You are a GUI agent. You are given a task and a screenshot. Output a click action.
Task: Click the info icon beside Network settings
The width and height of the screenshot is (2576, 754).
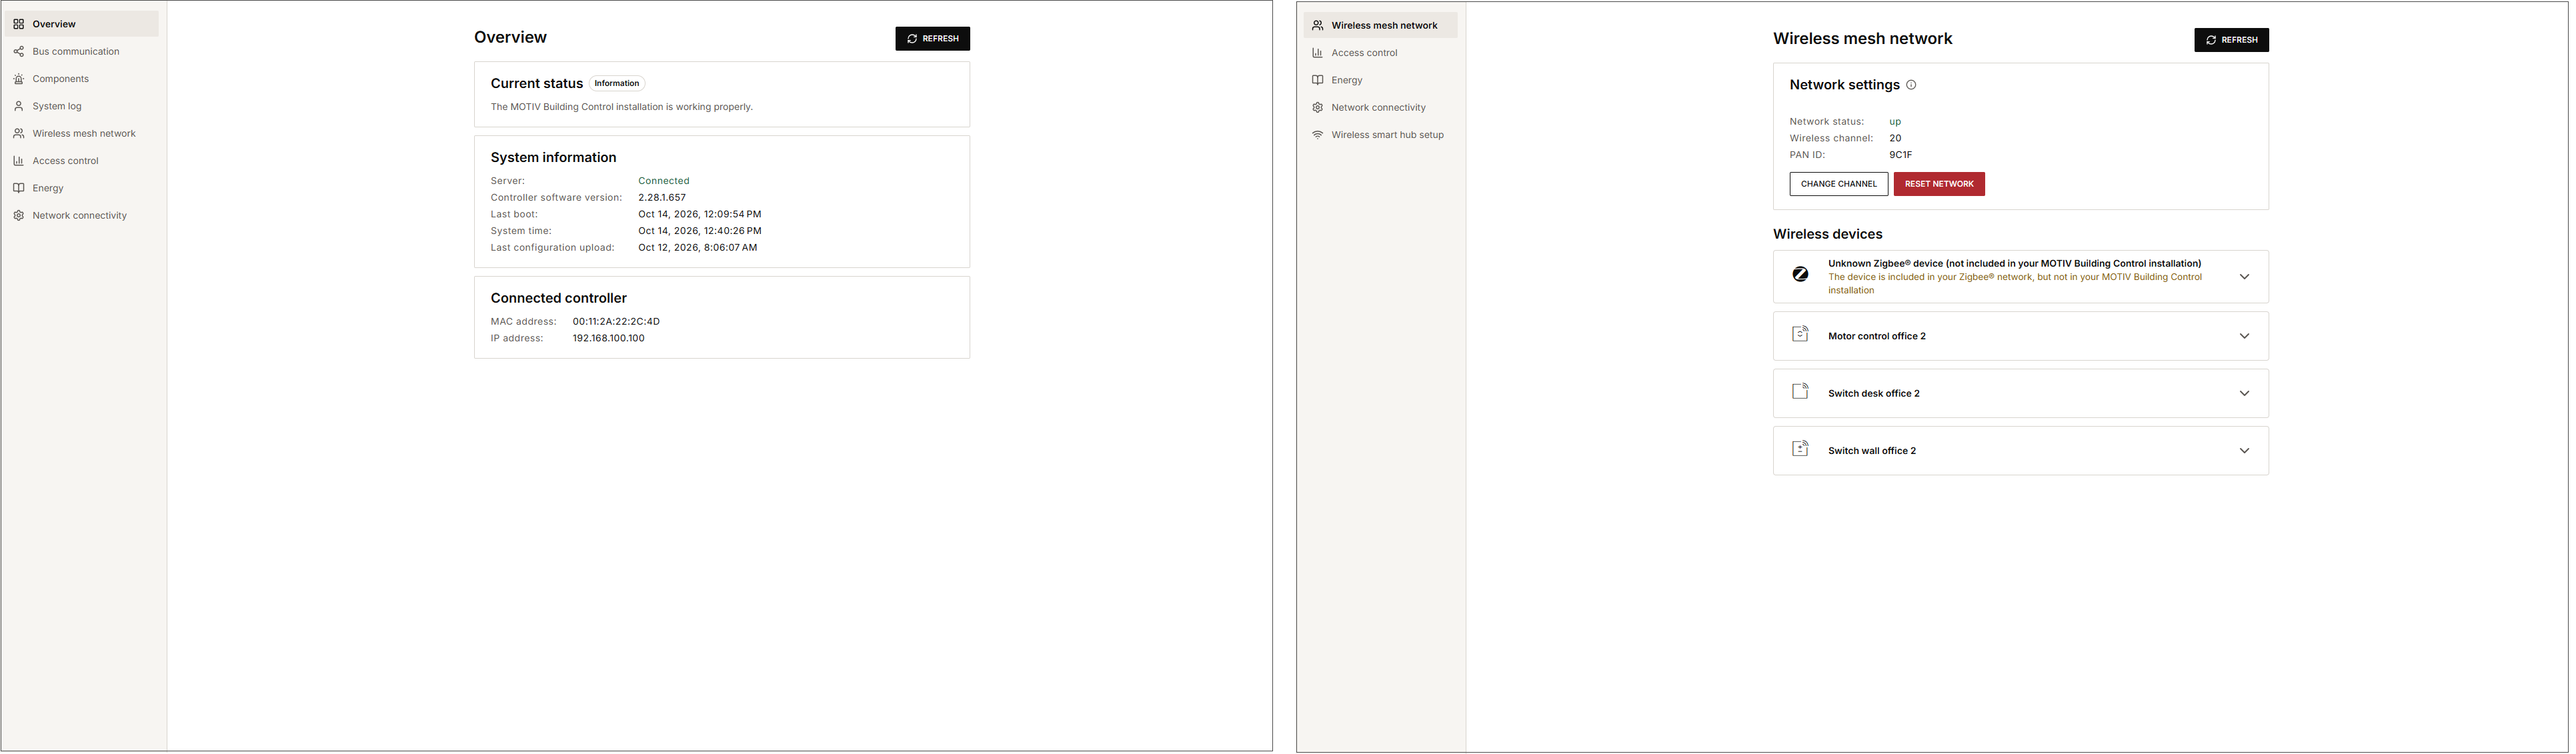(x=1911, y=85)
